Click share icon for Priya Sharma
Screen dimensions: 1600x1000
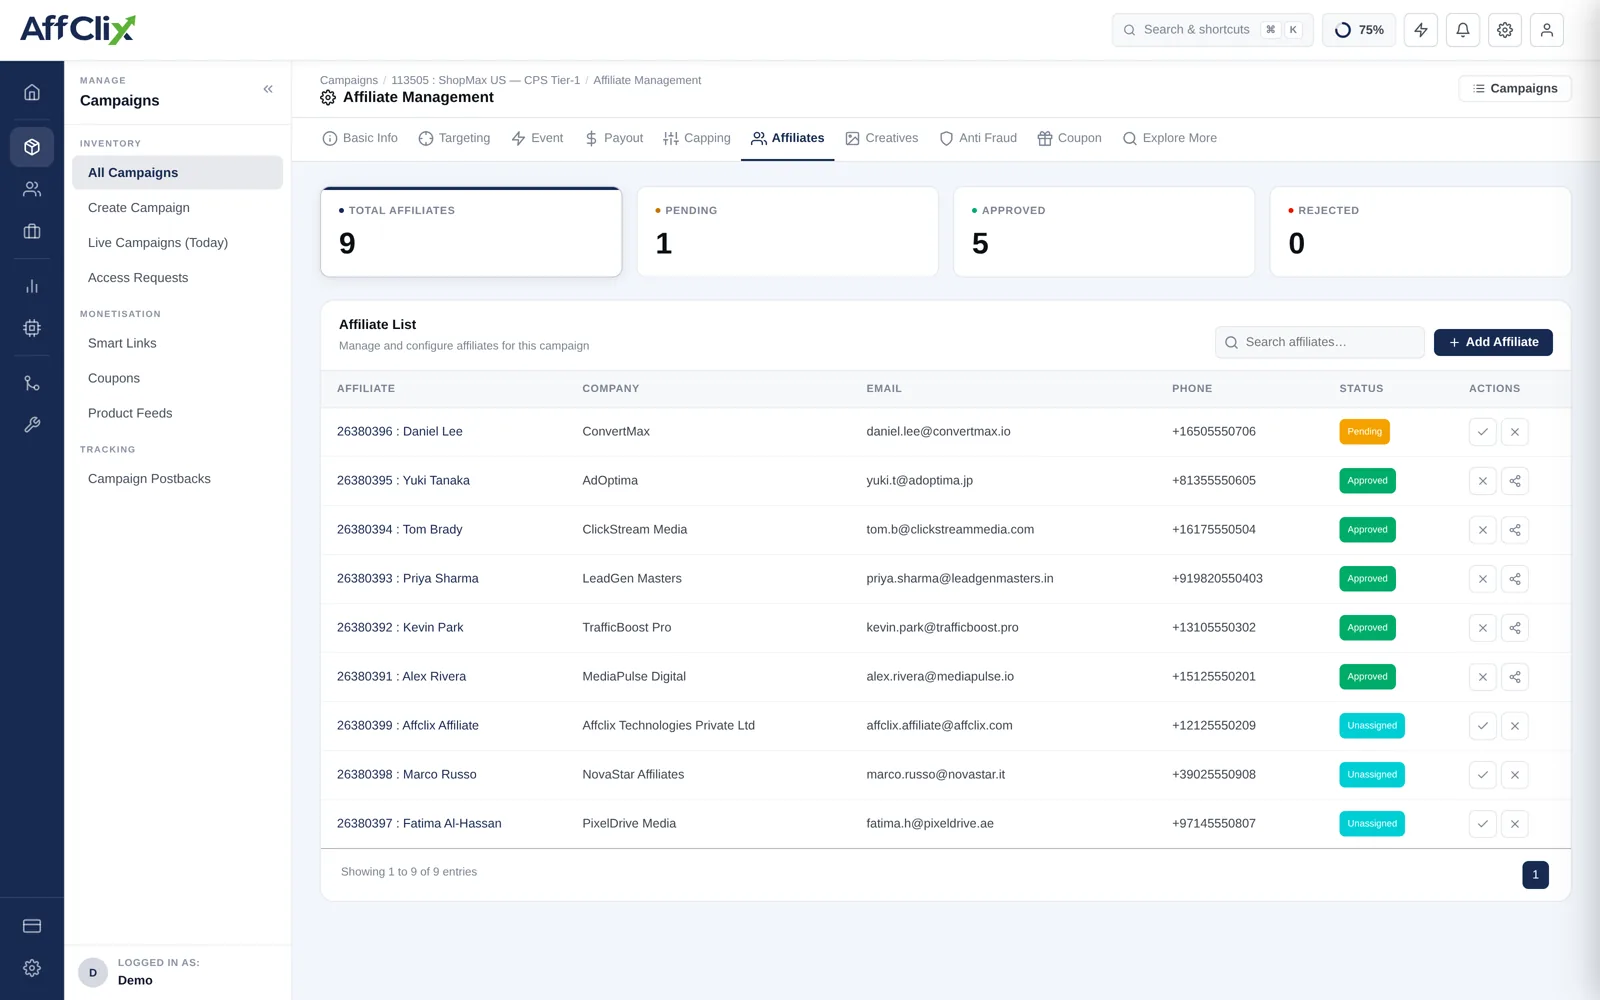coord(1515,579)
